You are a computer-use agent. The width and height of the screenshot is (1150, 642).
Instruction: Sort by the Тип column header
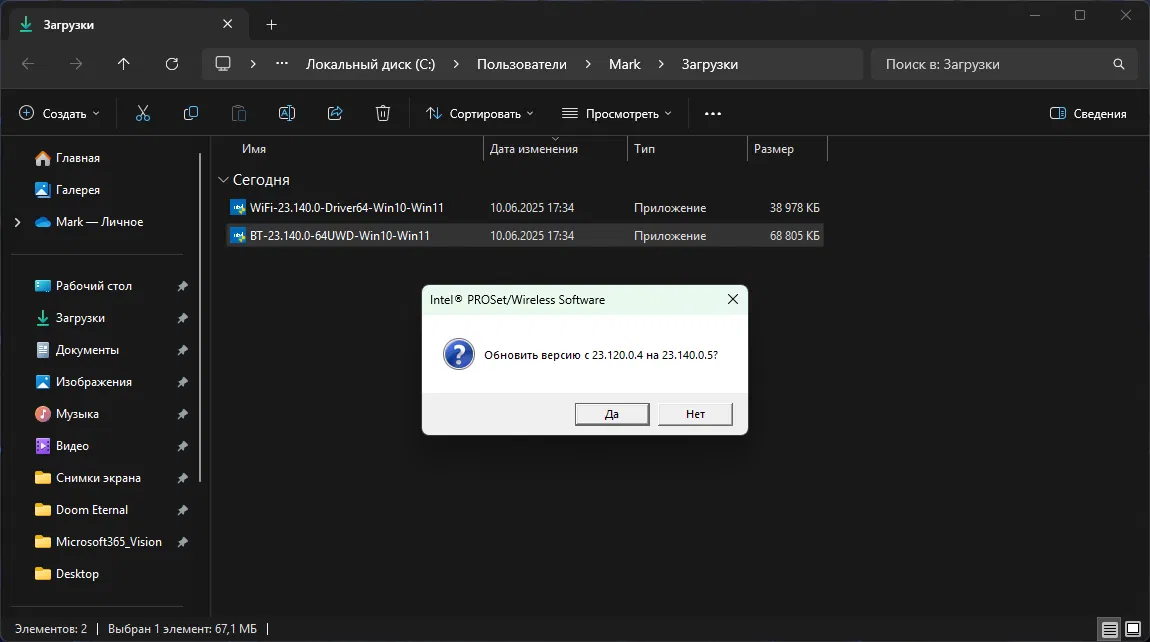(x=645, y=149)
